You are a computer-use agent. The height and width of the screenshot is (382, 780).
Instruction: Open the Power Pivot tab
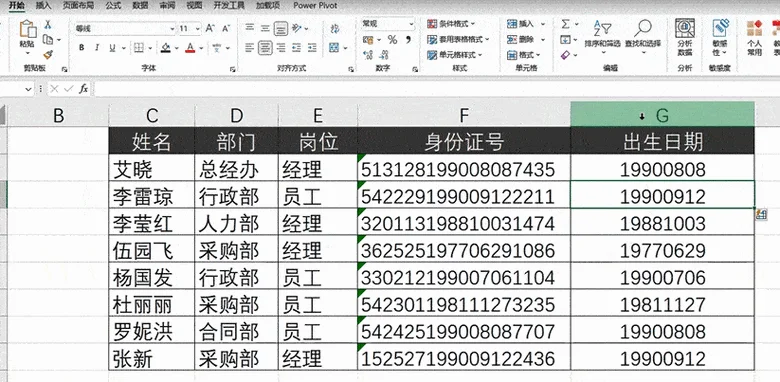tap(315, 5)
